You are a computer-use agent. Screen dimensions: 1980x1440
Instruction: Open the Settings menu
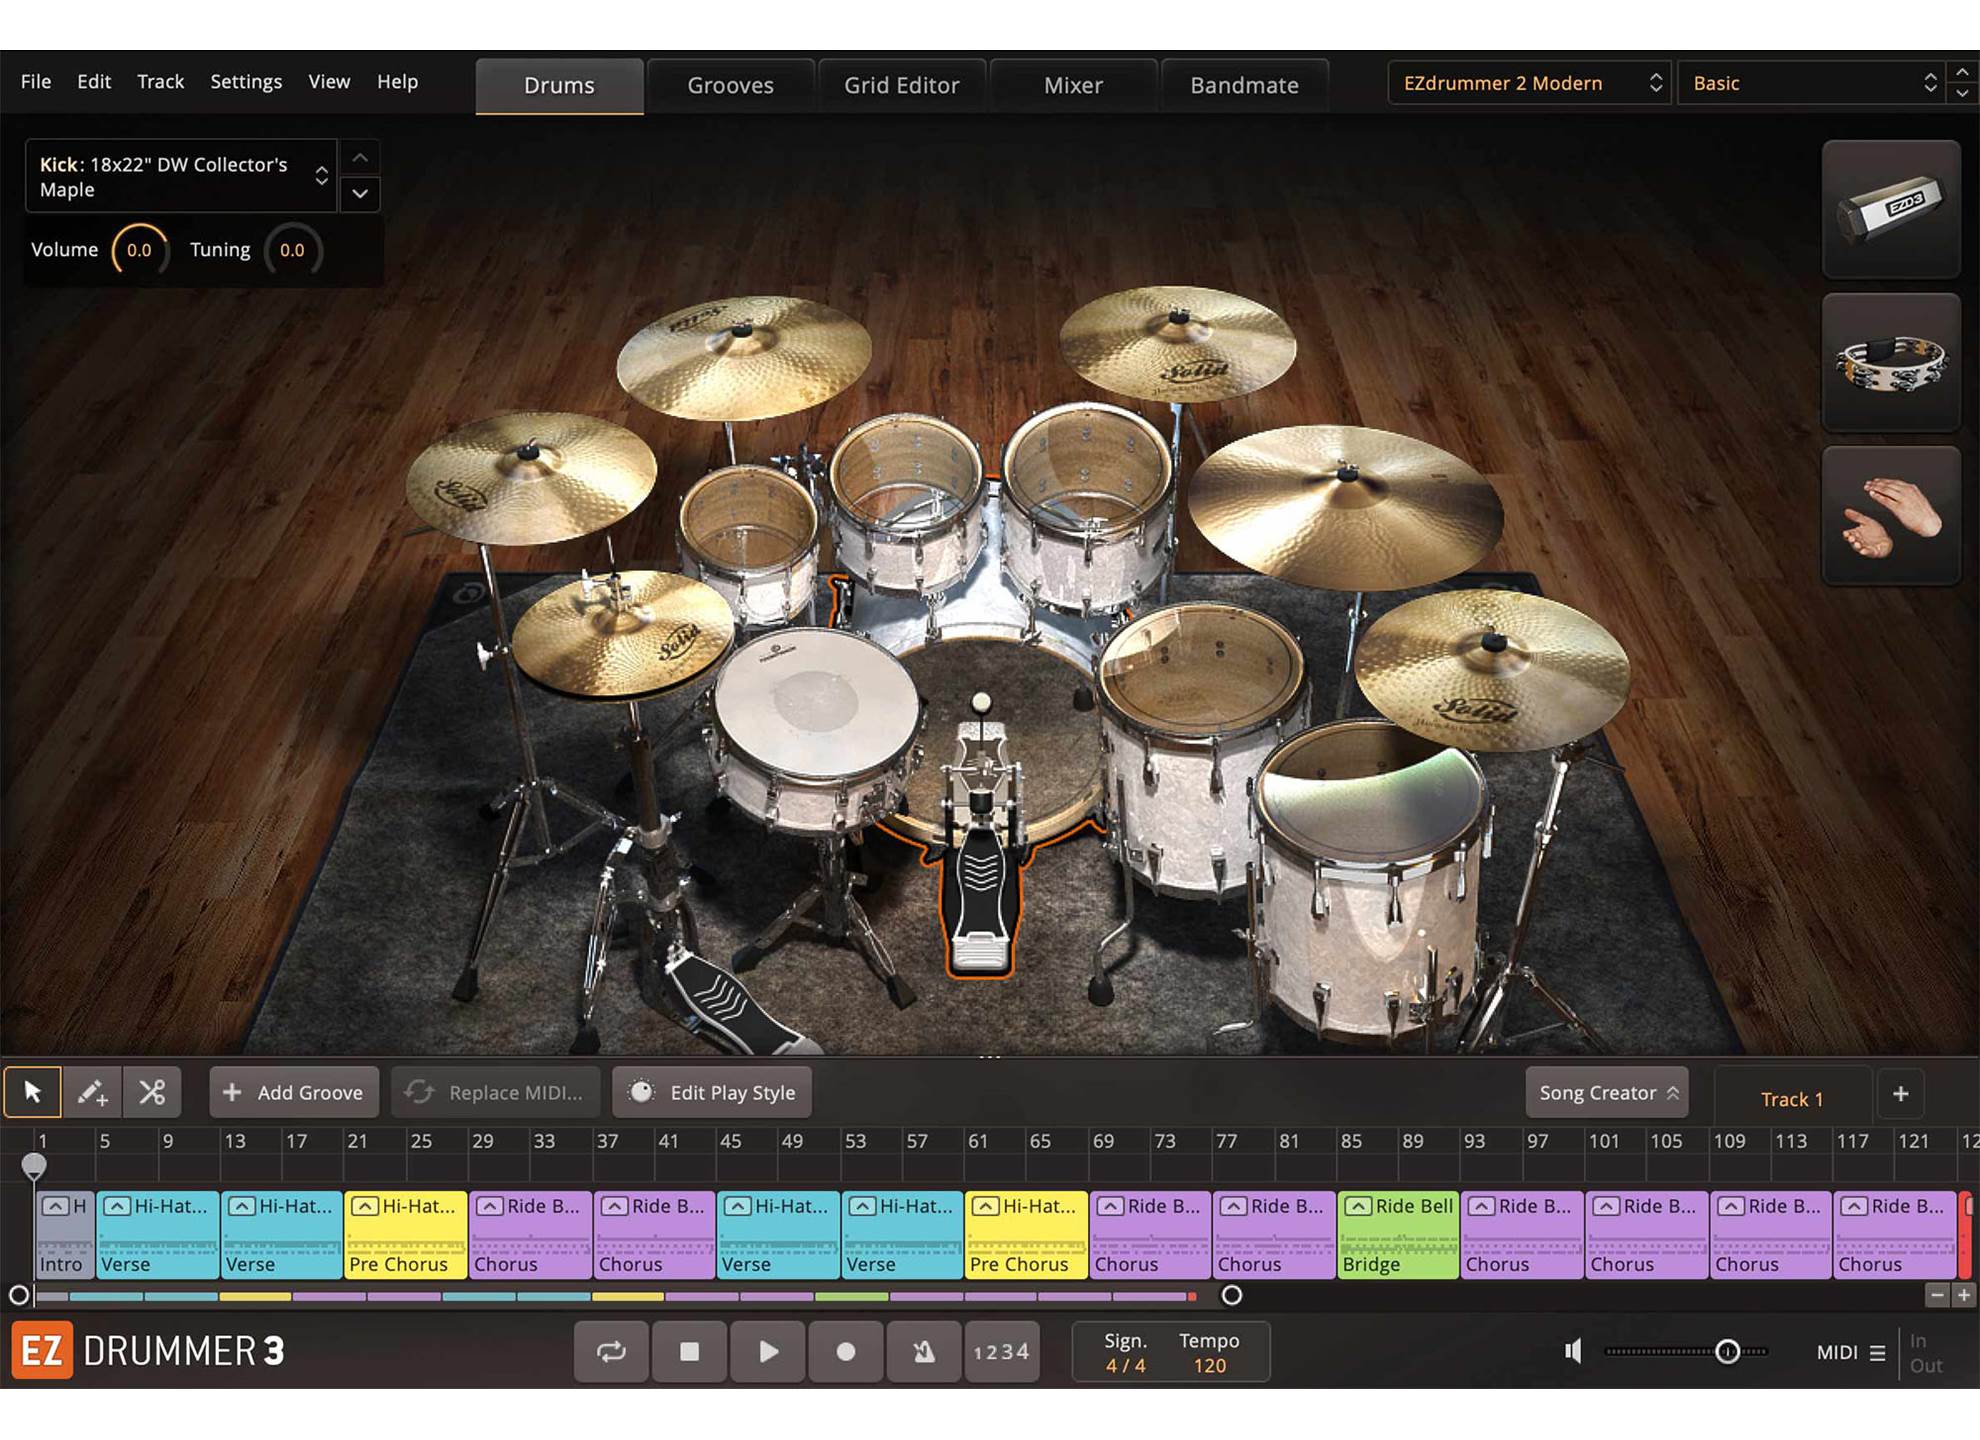tap(246, 82)
